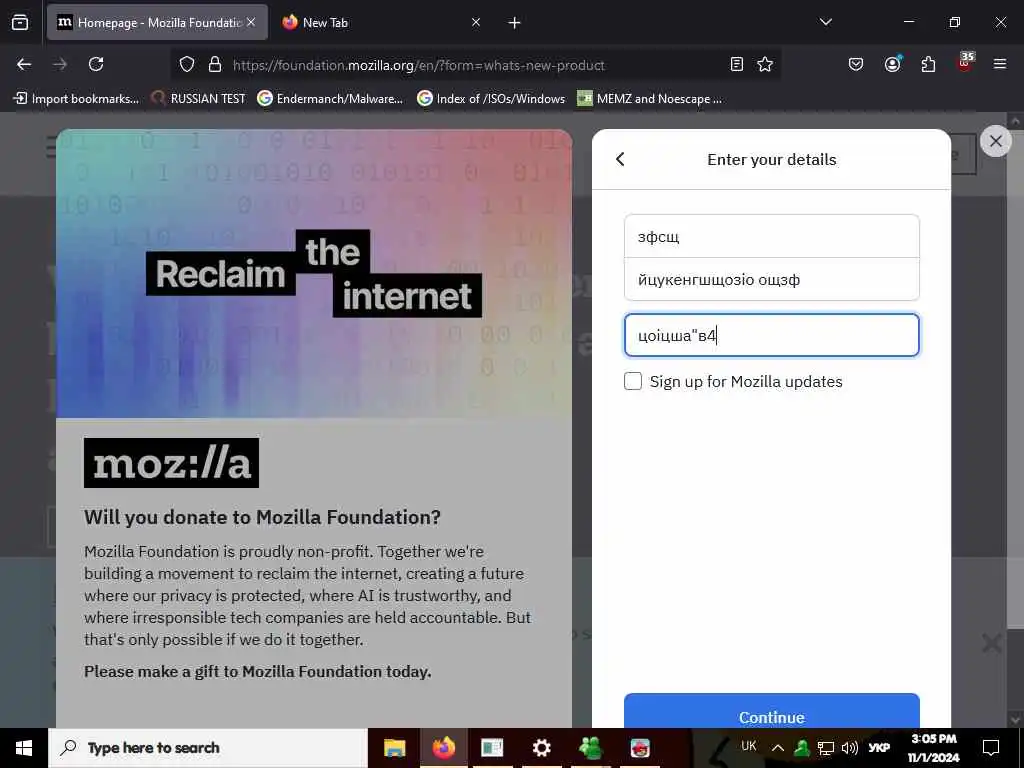Viewport: 1024px width, 768px height.
Task: Open Endermanch/Malware bookmark
Action: 330,99
